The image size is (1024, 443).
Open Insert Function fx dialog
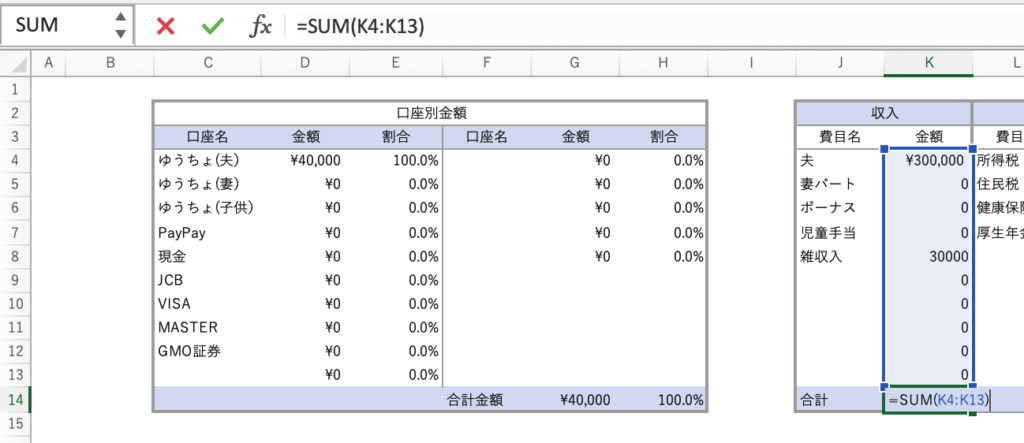pos(260,26)
